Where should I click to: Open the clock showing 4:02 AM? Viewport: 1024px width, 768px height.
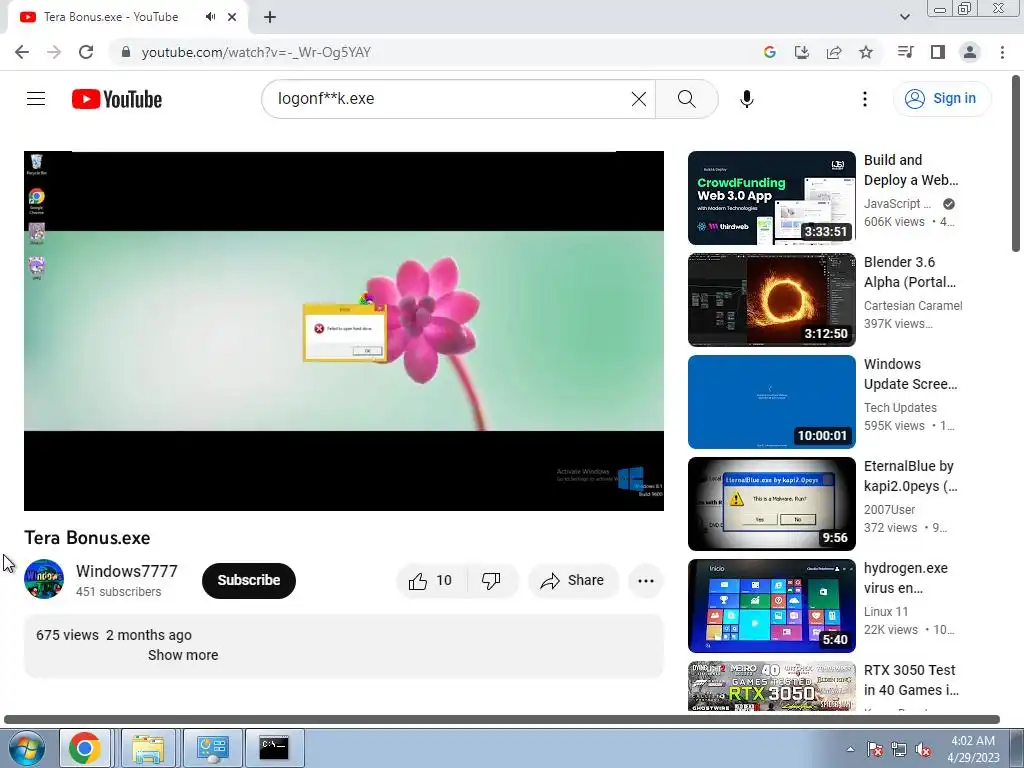[973, 748]
